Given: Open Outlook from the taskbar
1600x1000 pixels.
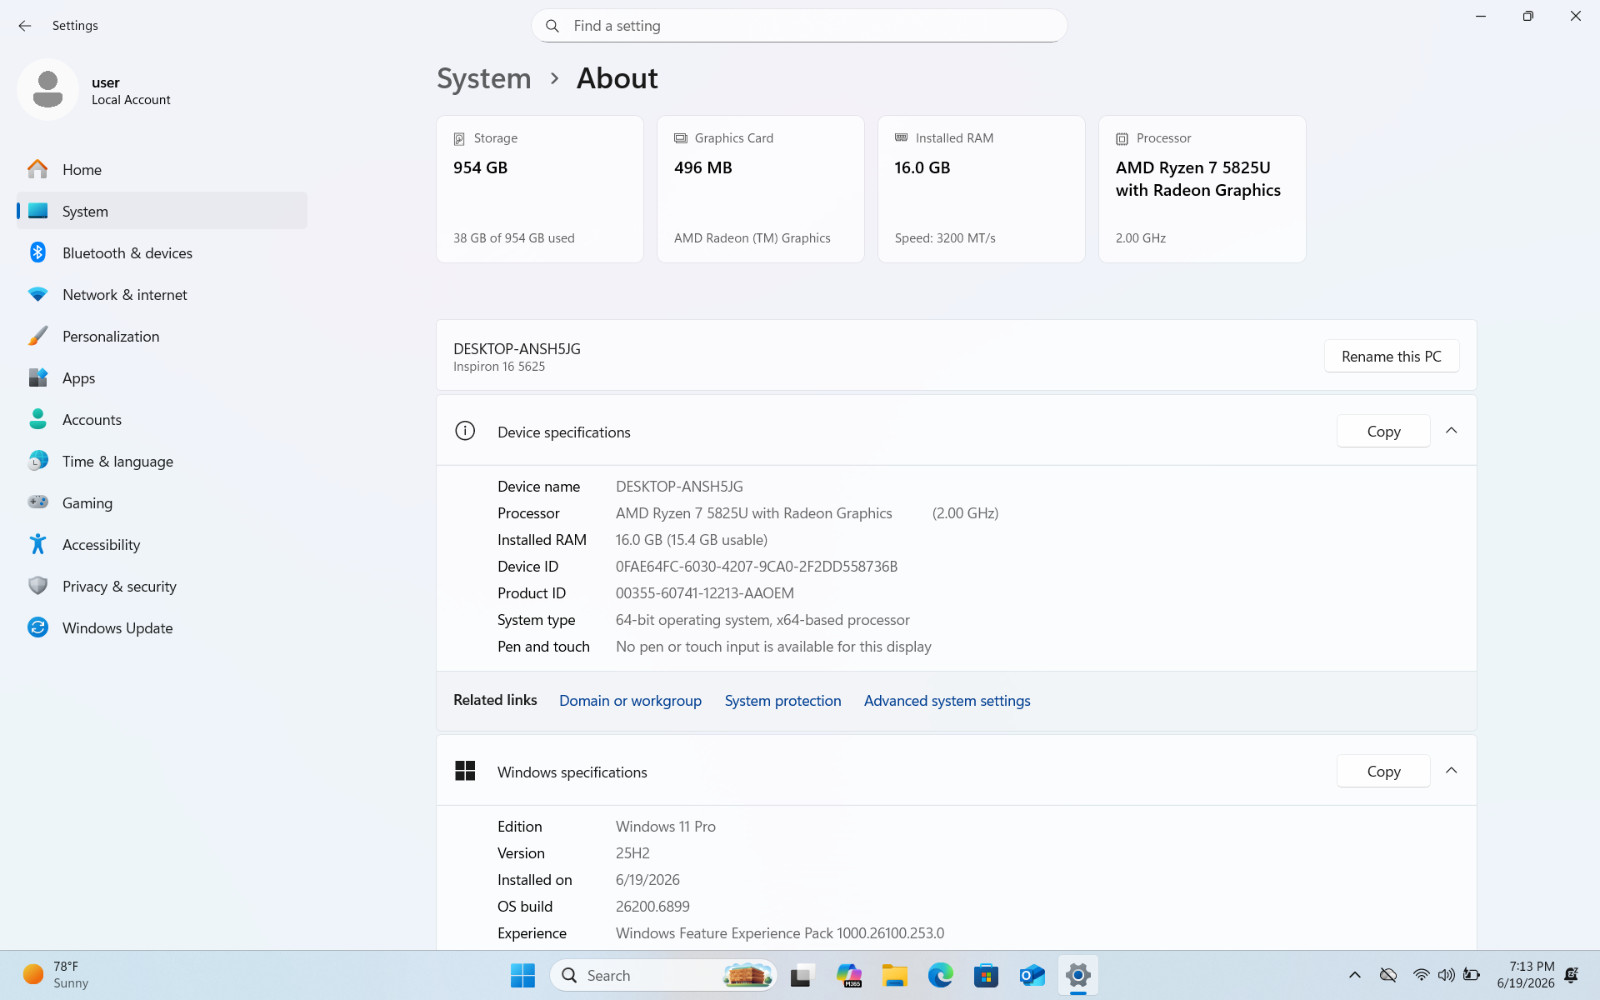Looking at the screenshot, I should [x=1032, y=976].
